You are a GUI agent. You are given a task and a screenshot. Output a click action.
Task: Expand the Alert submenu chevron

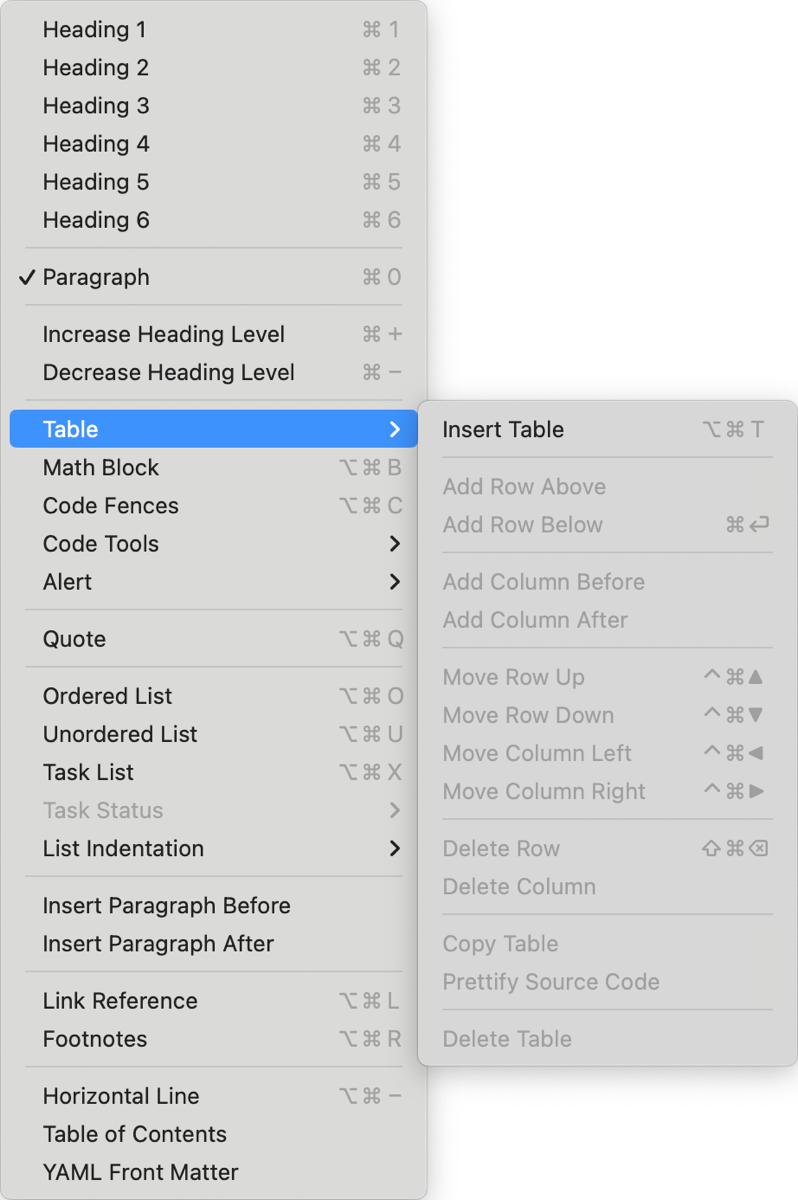point(395,582)
